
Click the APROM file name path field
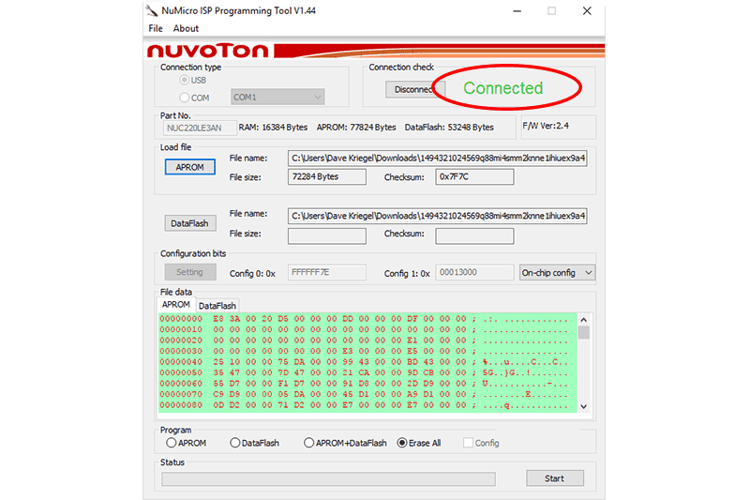click(x=437, y=158)
